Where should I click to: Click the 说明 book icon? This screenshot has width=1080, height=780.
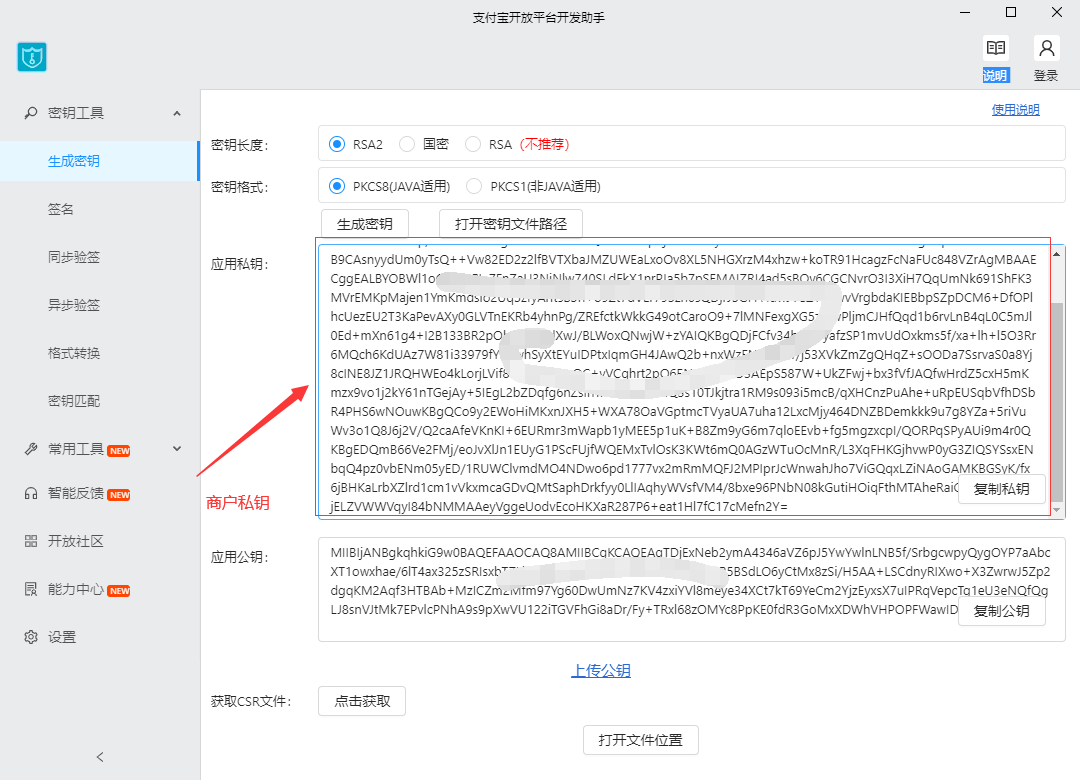995,48
